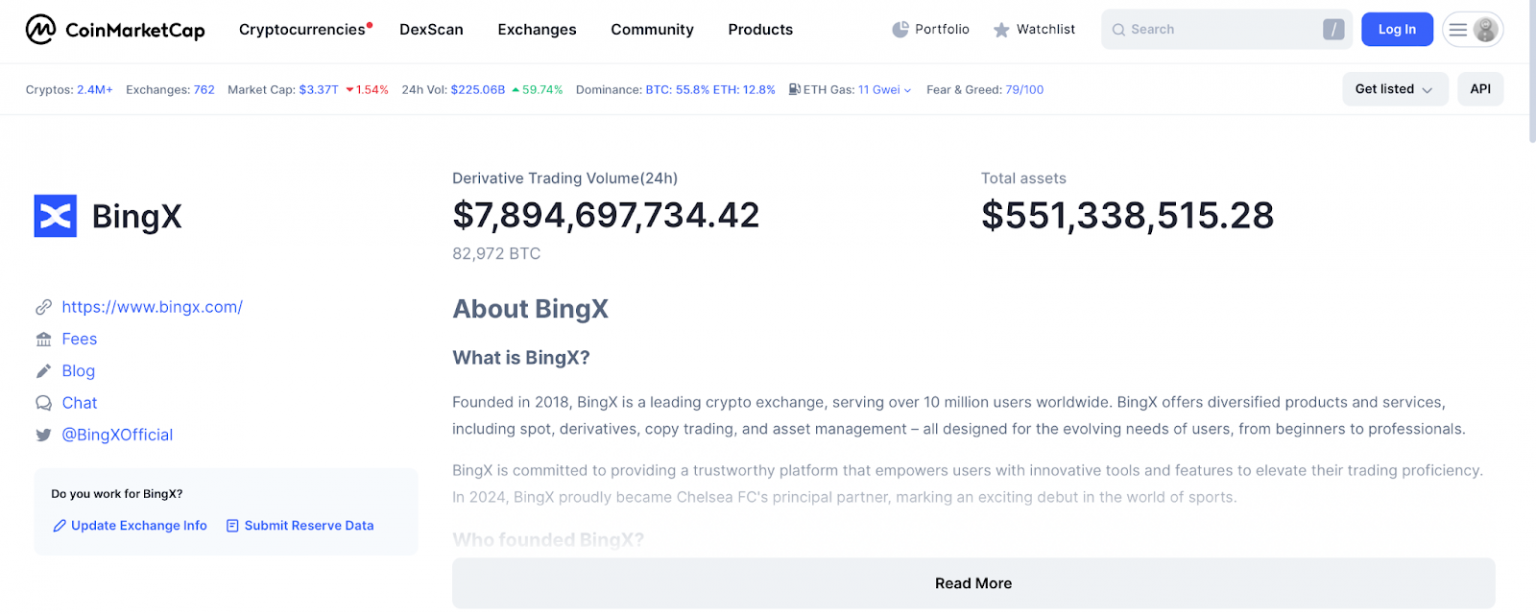Open the bingx.com website link
This screenshot has height=614, width=1536.
point(152,307)
